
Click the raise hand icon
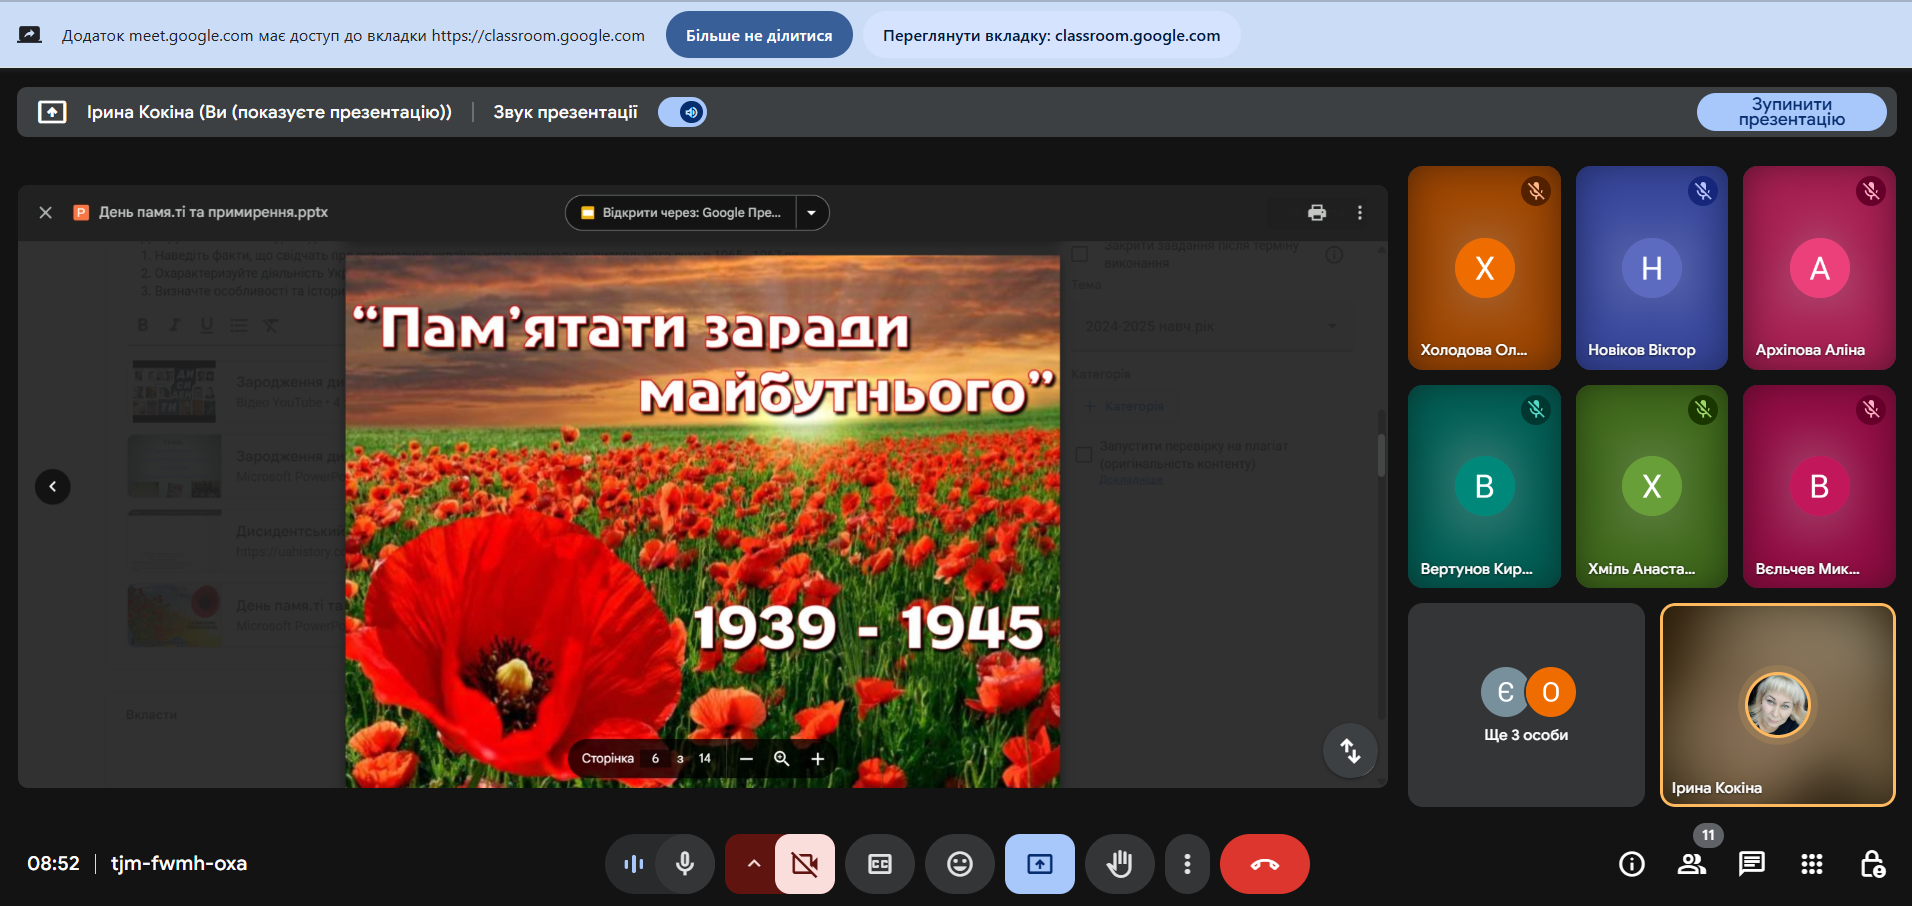pos(1119,864)
